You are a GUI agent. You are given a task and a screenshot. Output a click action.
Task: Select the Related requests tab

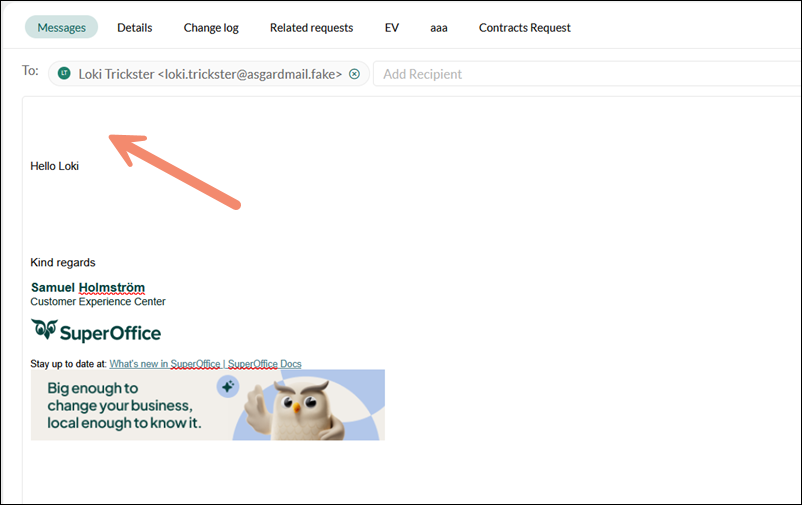tap(311, 27)
